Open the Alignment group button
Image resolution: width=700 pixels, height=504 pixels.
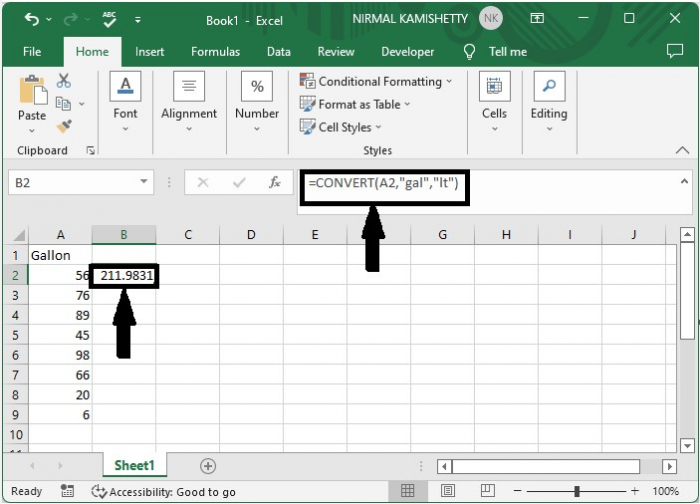(189, 103)
